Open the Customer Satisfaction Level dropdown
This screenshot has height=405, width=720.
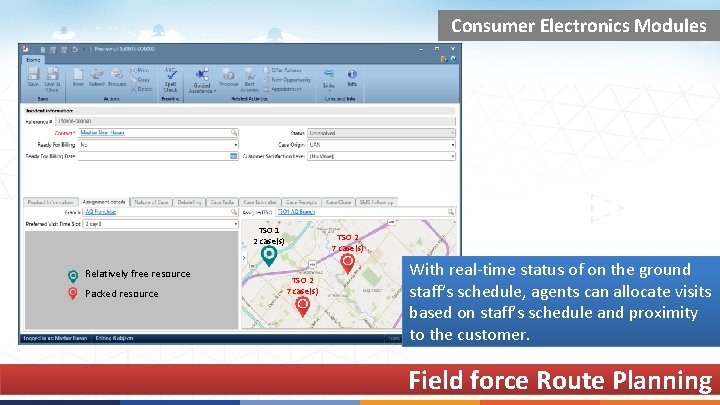coord(452,156)
